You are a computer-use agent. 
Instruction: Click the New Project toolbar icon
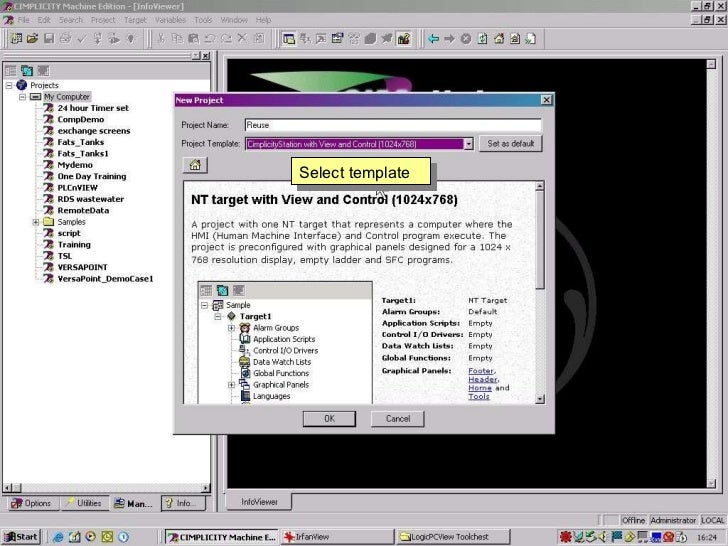16,39
